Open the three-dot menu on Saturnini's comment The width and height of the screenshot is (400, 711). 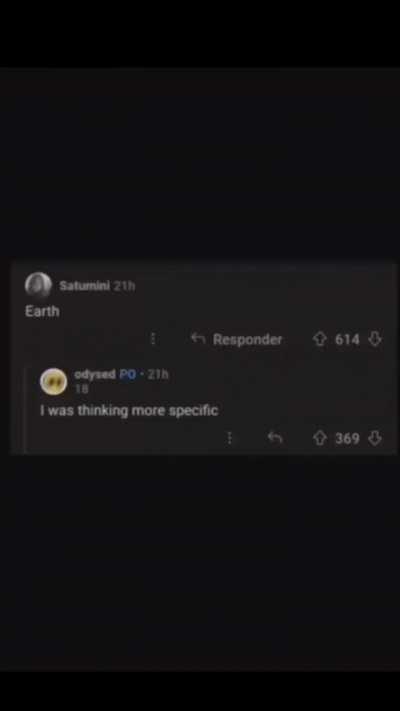tap(153, 339)
